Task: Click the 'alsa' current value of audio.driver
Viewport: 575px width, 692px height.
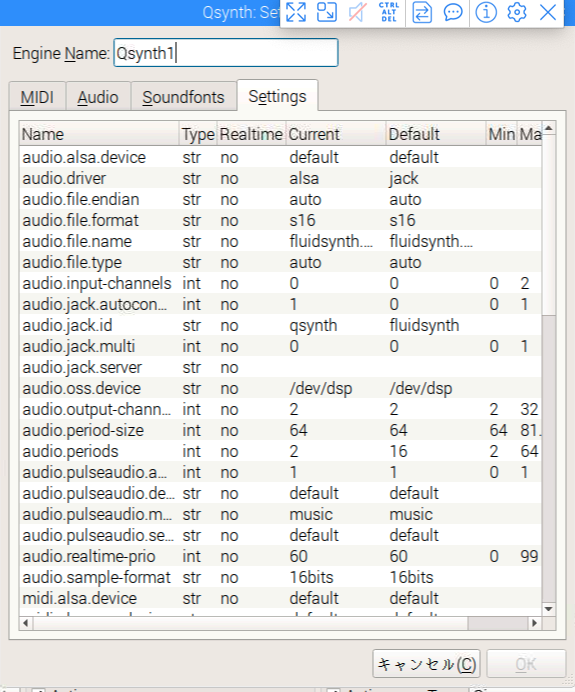Action: [304, 179]
